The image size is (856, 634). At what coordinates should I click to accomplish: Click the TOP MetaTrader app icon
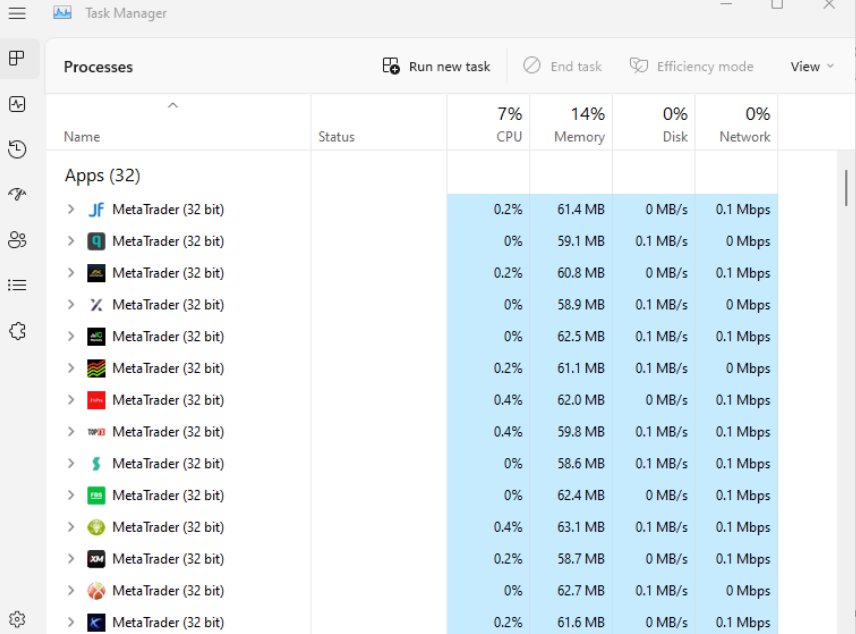[x=96, y=432]
